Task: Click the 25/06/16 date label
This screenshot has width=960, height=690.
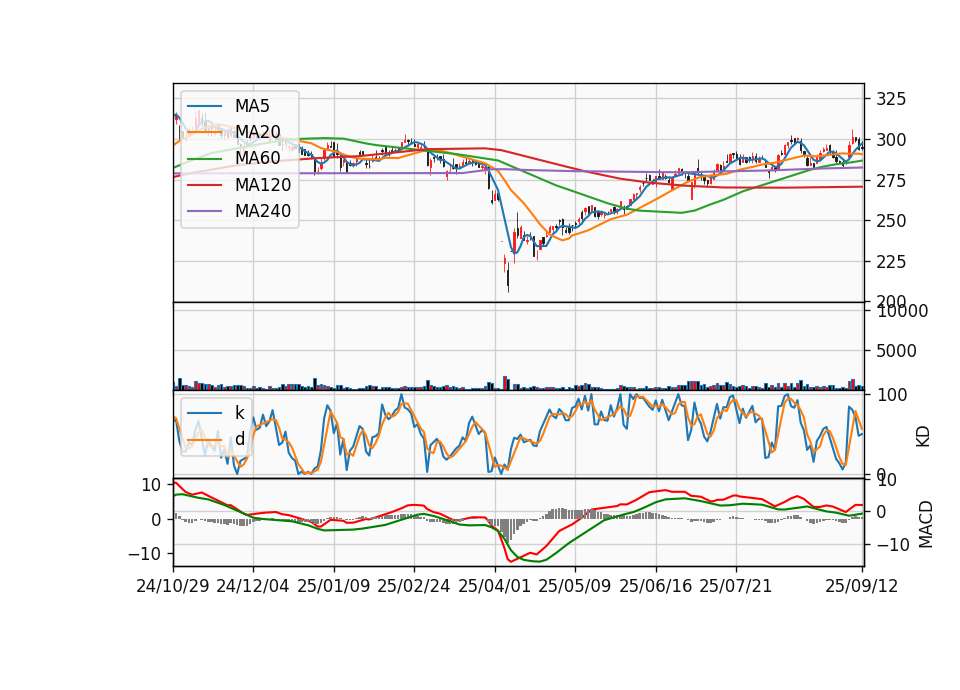Action: point(656,586)
